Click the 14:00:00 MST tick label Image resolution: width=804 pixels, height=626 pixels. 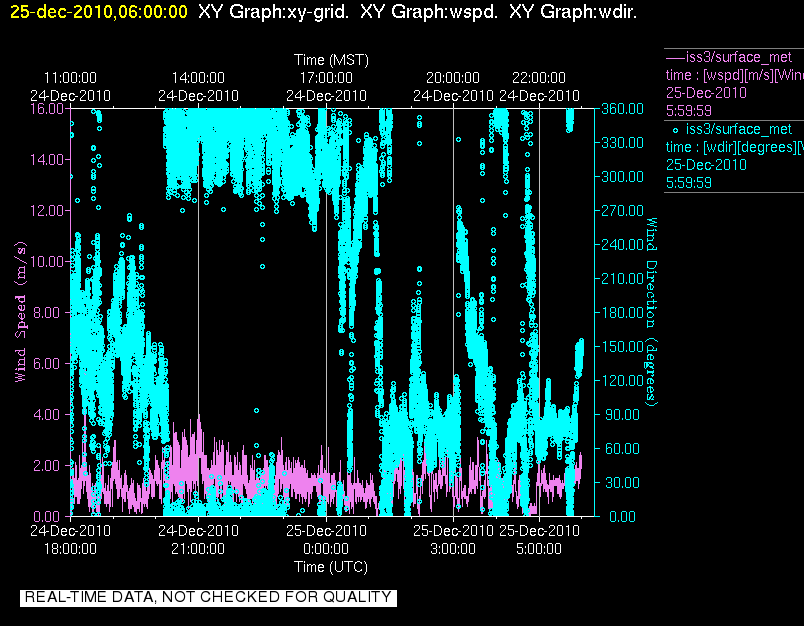coord(198,78)
